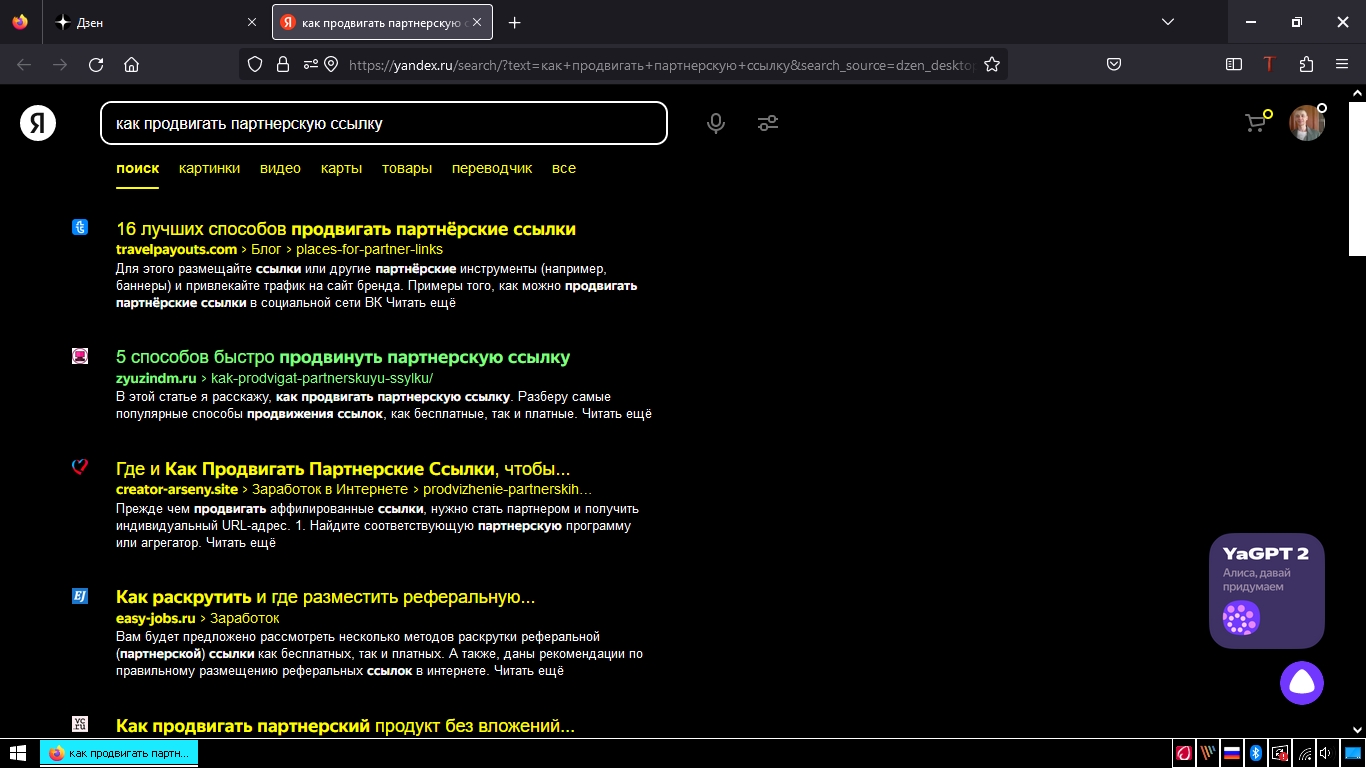Select the переводчик search category
Screen dimensions: 1366x768
pos(492,168)
